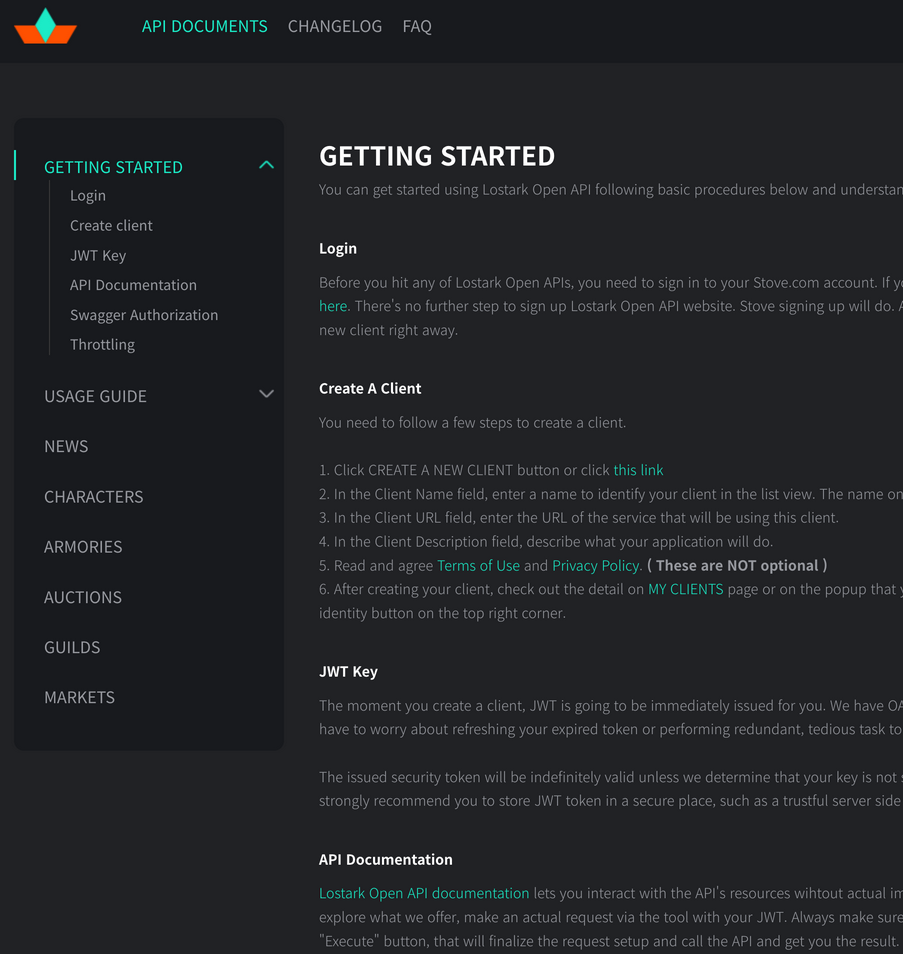The height and width of the screenshot is (954, 903).
Task: Open the Swagger Authorization sidebar entry
Action: (144, 315)
